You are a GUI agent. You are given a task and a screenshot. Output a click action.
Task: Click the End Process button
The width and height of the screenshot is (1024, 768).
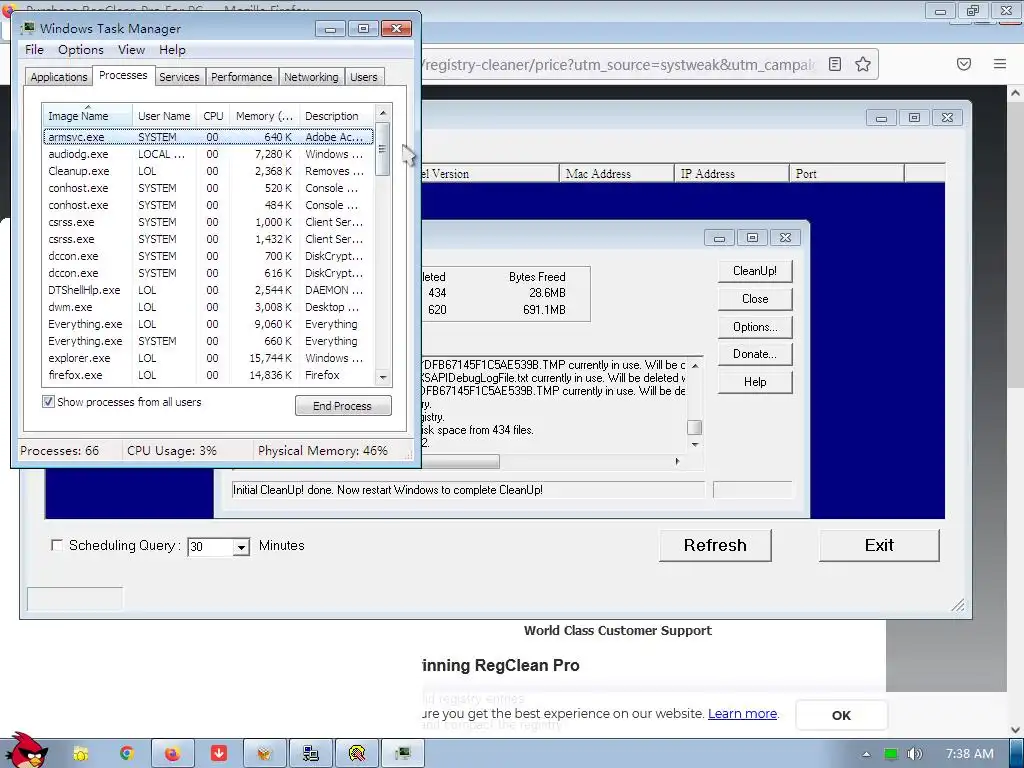[x=343, y=406]
